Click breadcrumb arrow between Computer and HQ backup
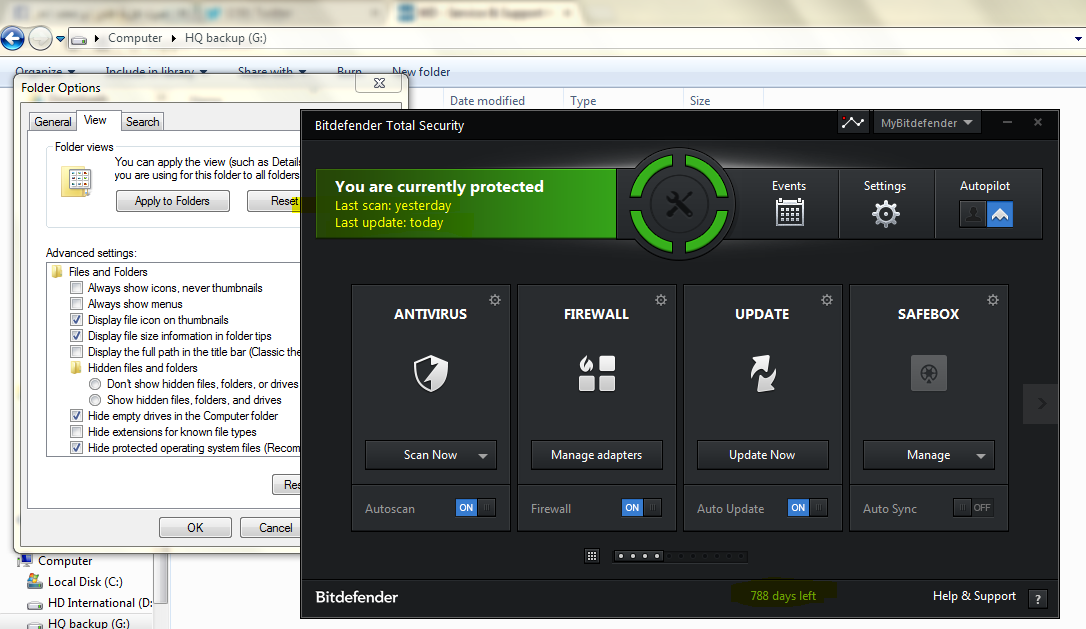 point(174,38)
